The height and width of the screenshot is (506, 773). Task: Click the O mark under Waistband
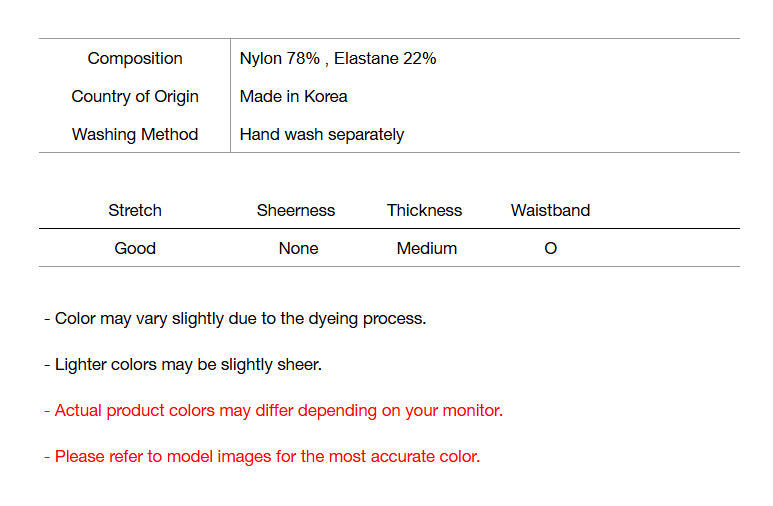[550, 248]
